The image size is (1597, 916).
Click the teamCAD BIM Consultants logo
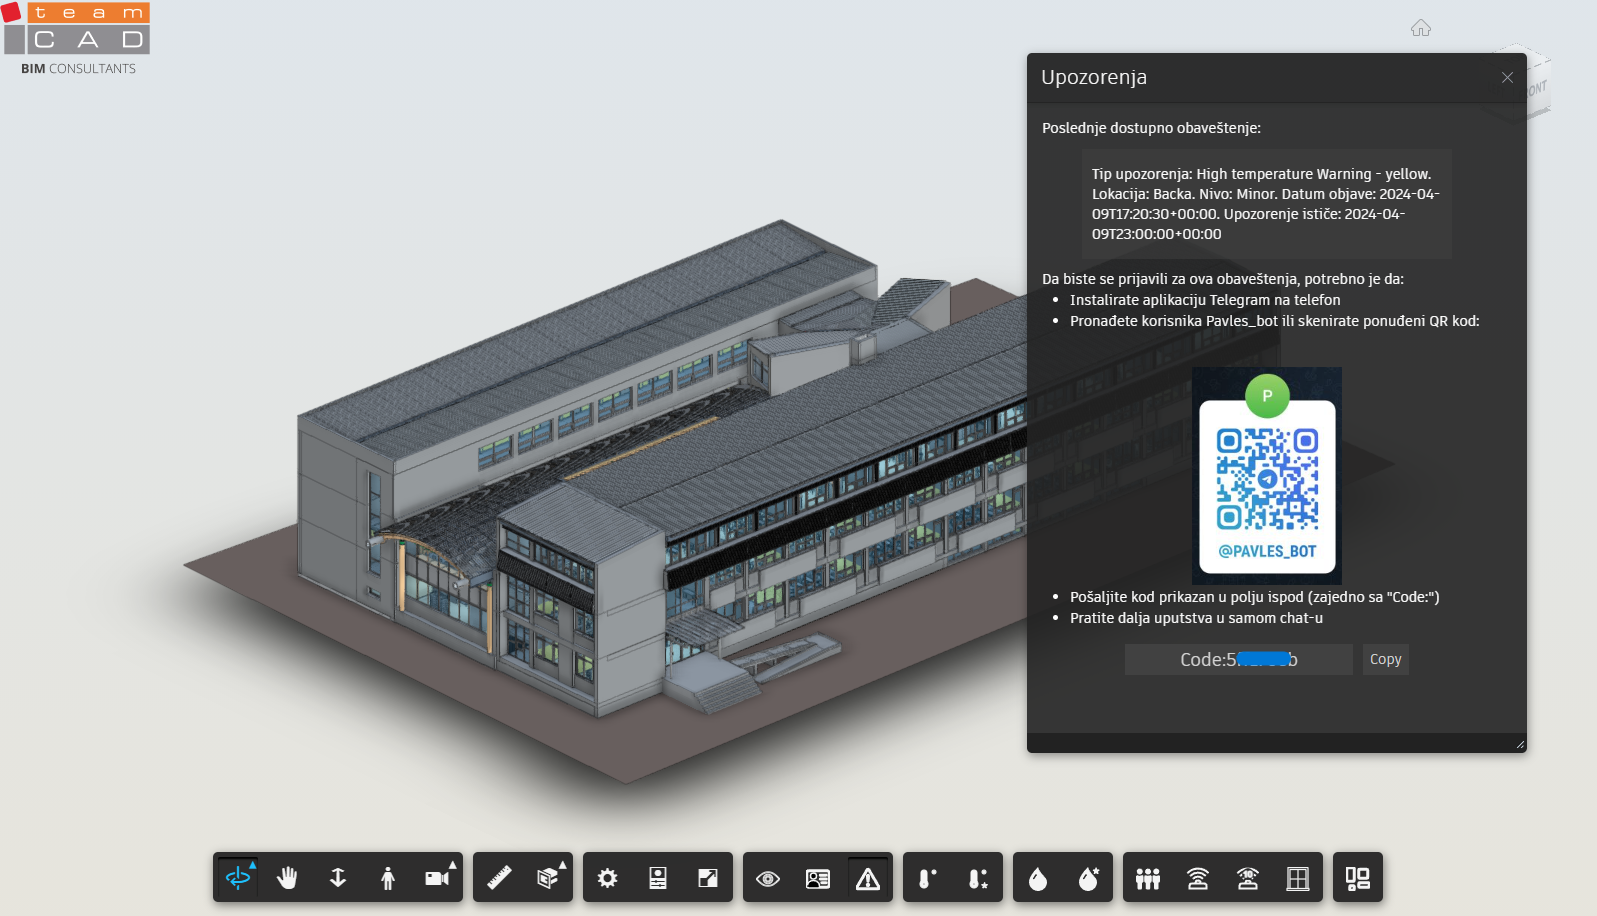(x=76, y=39)
